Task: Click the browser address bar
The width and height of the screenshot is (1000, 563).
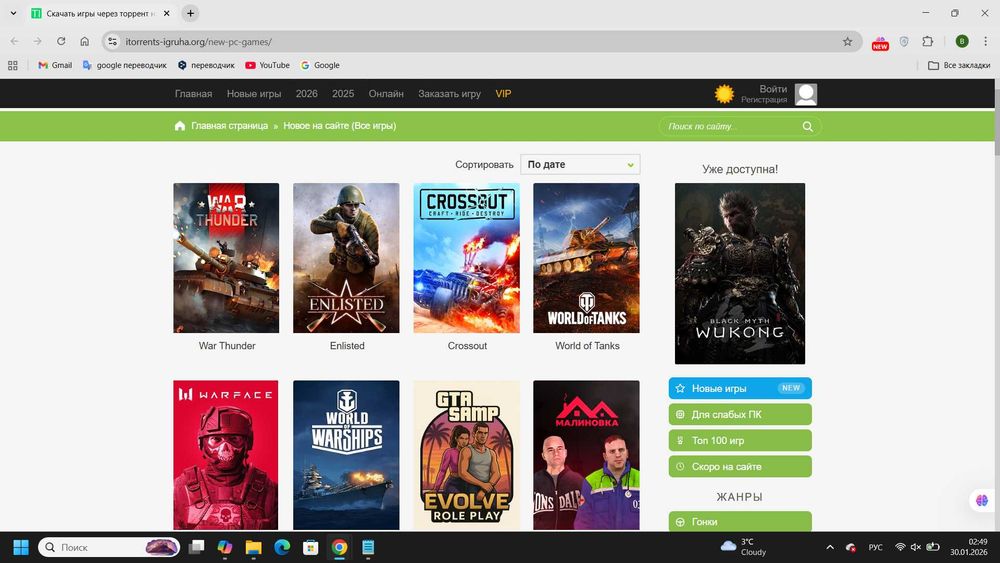Action: 482,41
